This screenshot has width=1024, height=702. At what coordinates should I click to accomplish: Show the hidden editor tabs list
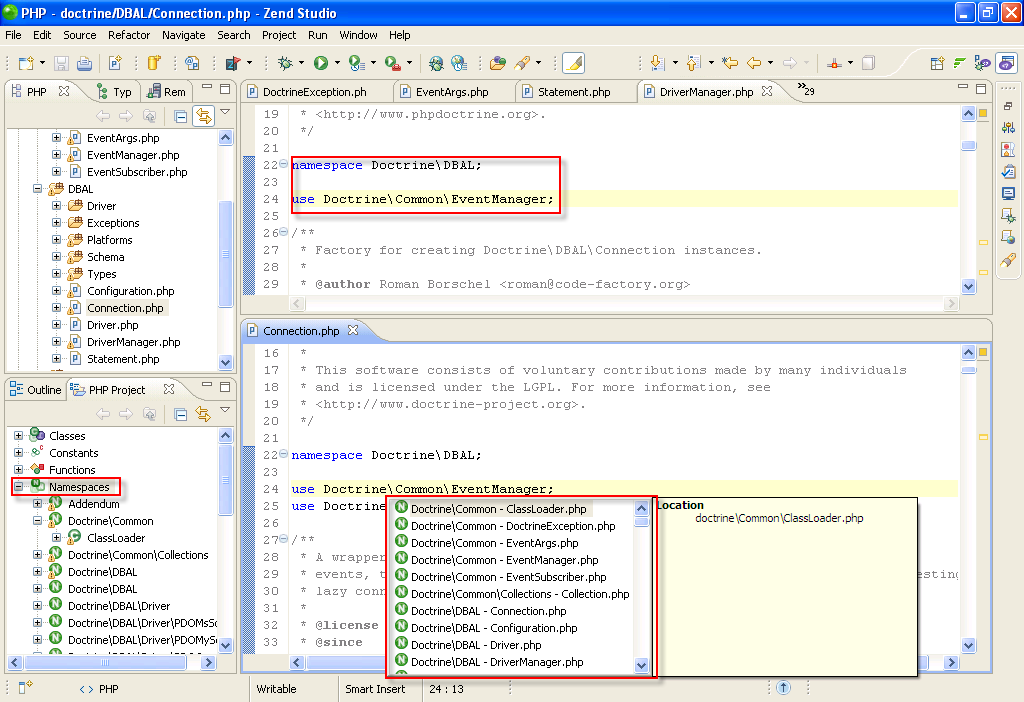807,89
